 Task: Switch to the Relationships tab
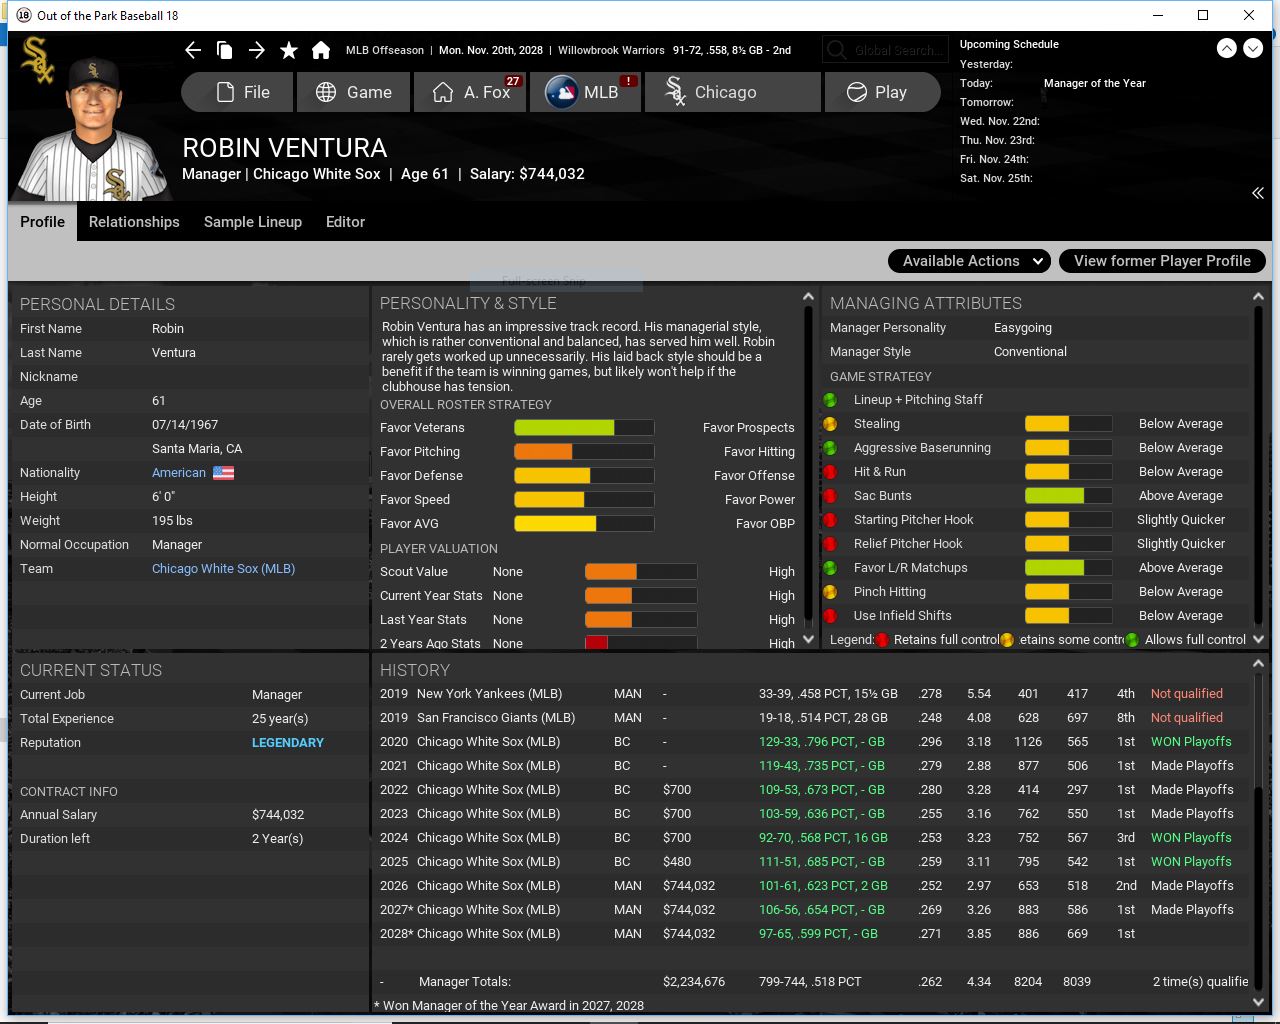pos(134,222)
